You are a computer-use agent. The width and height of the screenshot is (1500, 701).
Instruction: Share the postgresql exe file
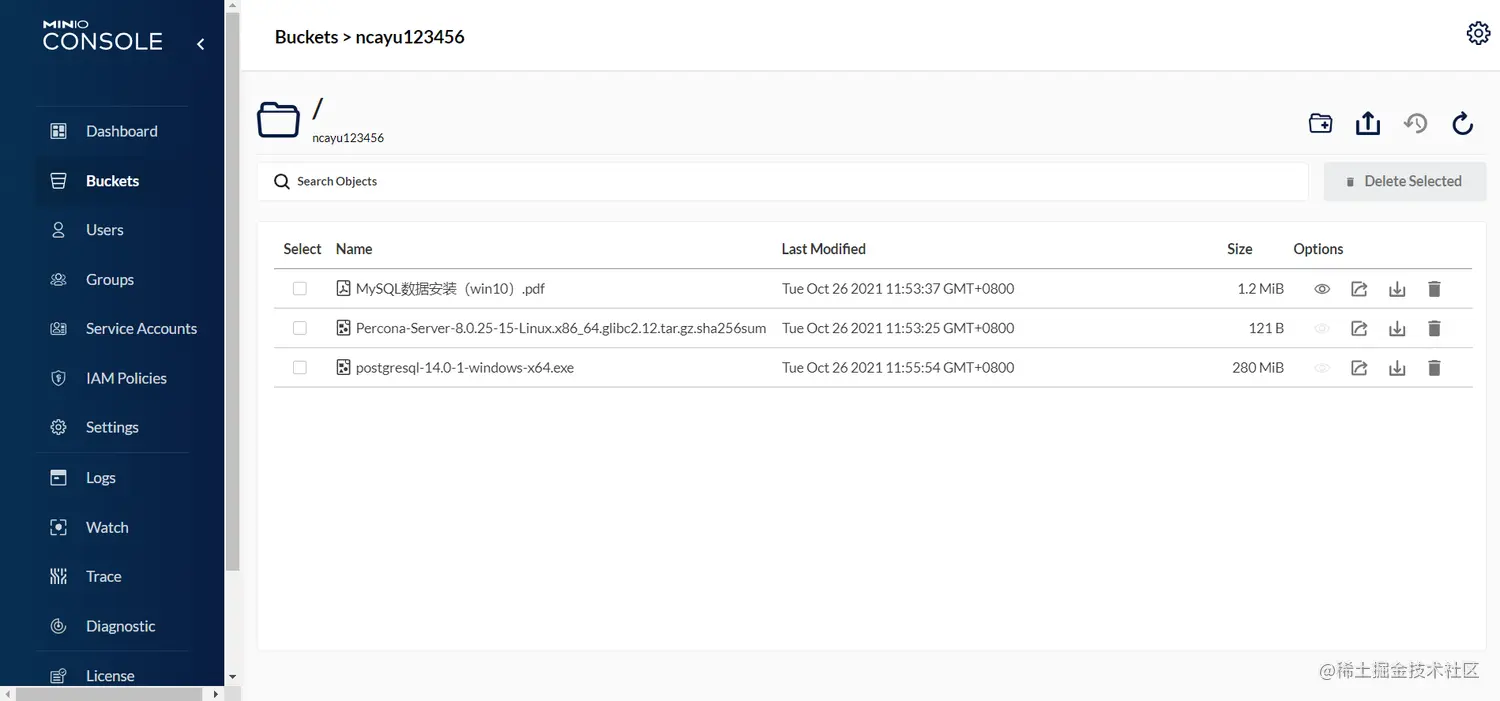[x=1359, y=368]
